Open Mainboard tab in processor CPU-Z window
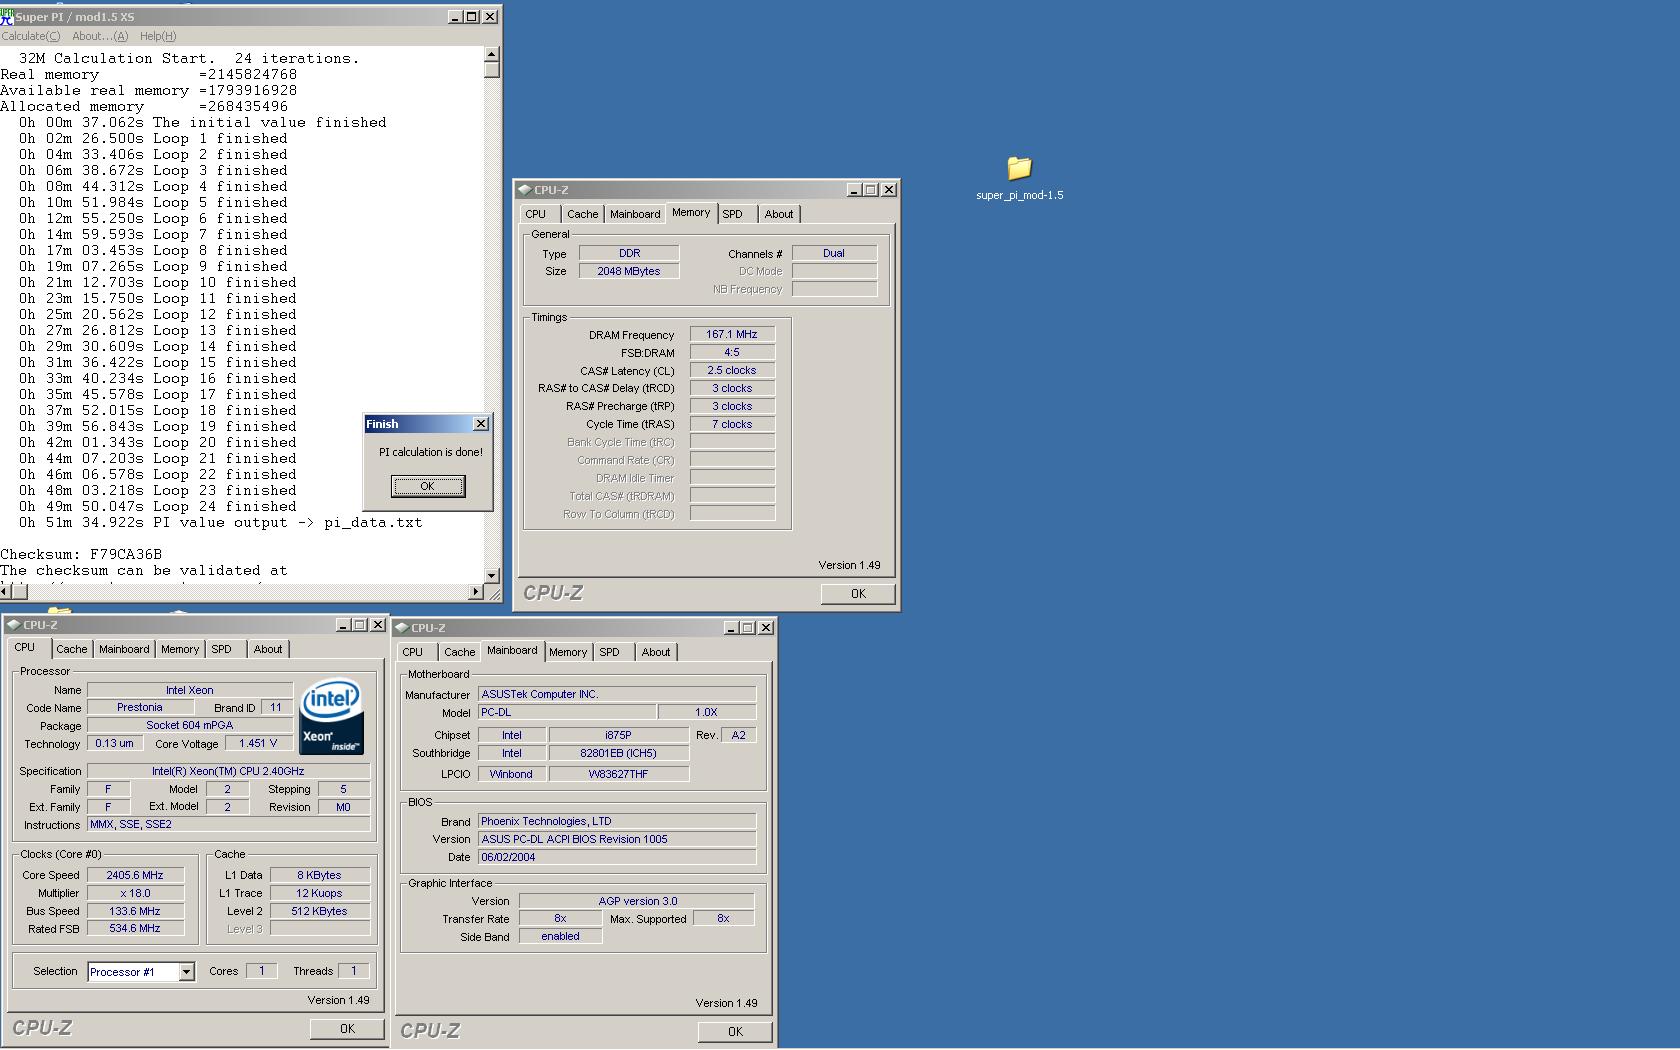 (124, 649)
